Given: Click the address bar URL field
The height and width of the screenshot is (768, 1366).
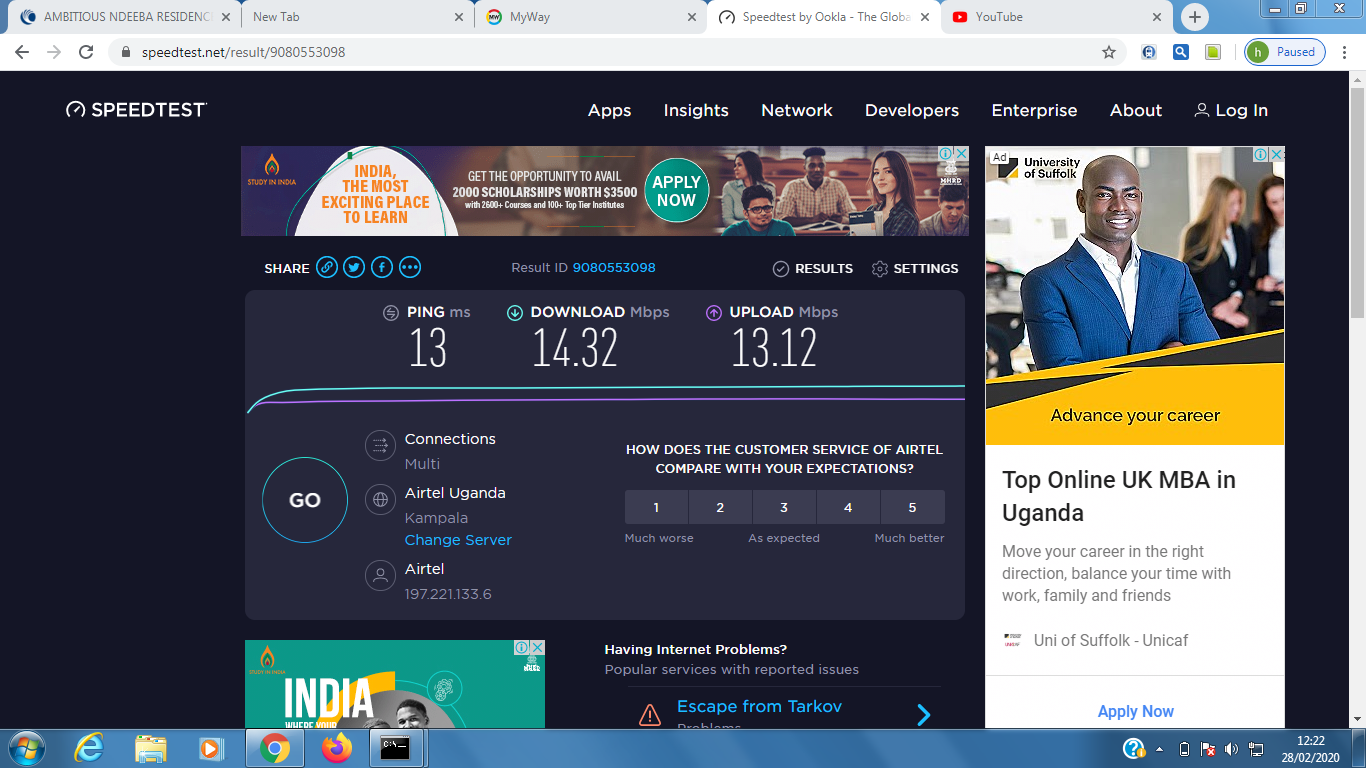Looking at the screenshot, I should pyautogui.click(x=600, y=52).
